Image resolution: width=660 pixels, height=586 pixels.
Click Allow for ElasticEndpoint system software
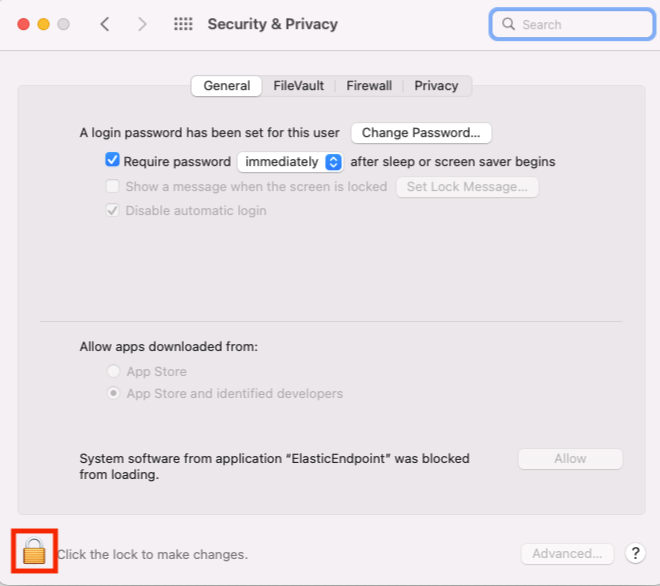570,458
